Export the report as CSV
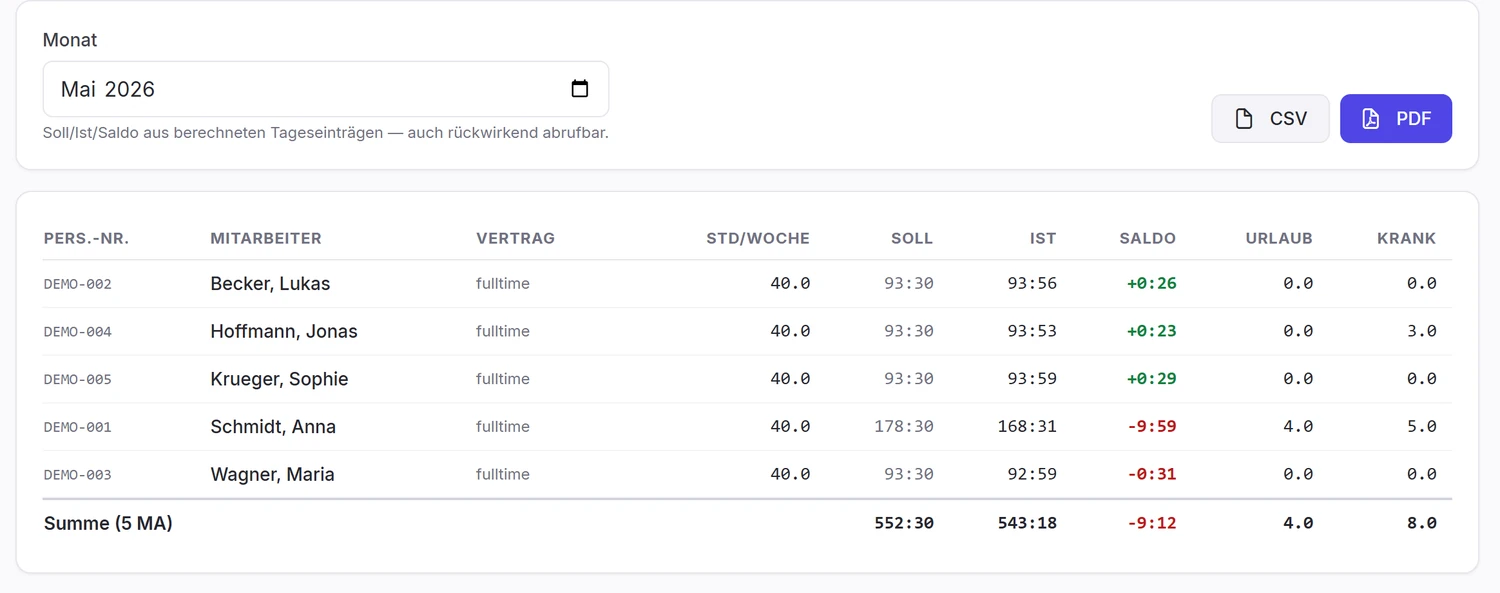 click(x=1270, y=119)
